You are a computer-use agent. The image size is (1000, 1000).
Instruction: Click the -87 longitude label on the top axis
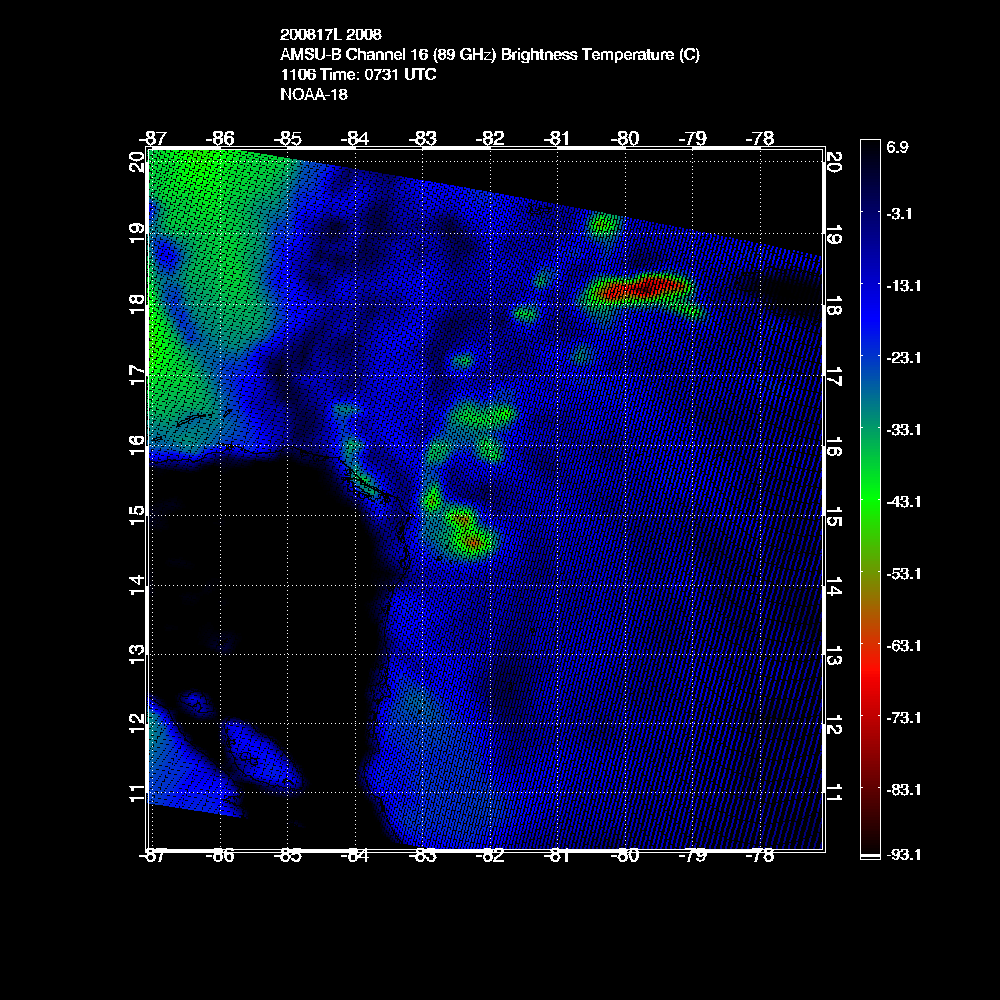point(152,138)
